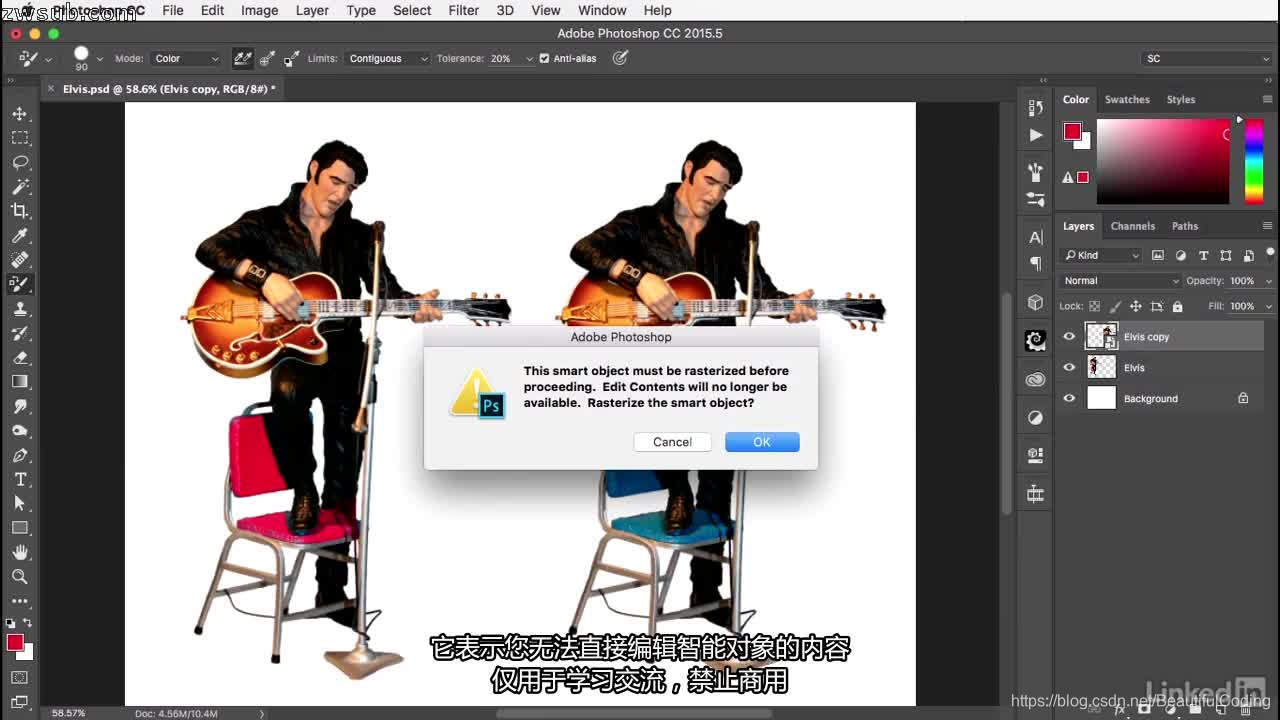Image resolution: width=1280 pixels, height=720 pixels.
Task: Choose Sampling Continuous eyedropper option
Action: (242, 59)
